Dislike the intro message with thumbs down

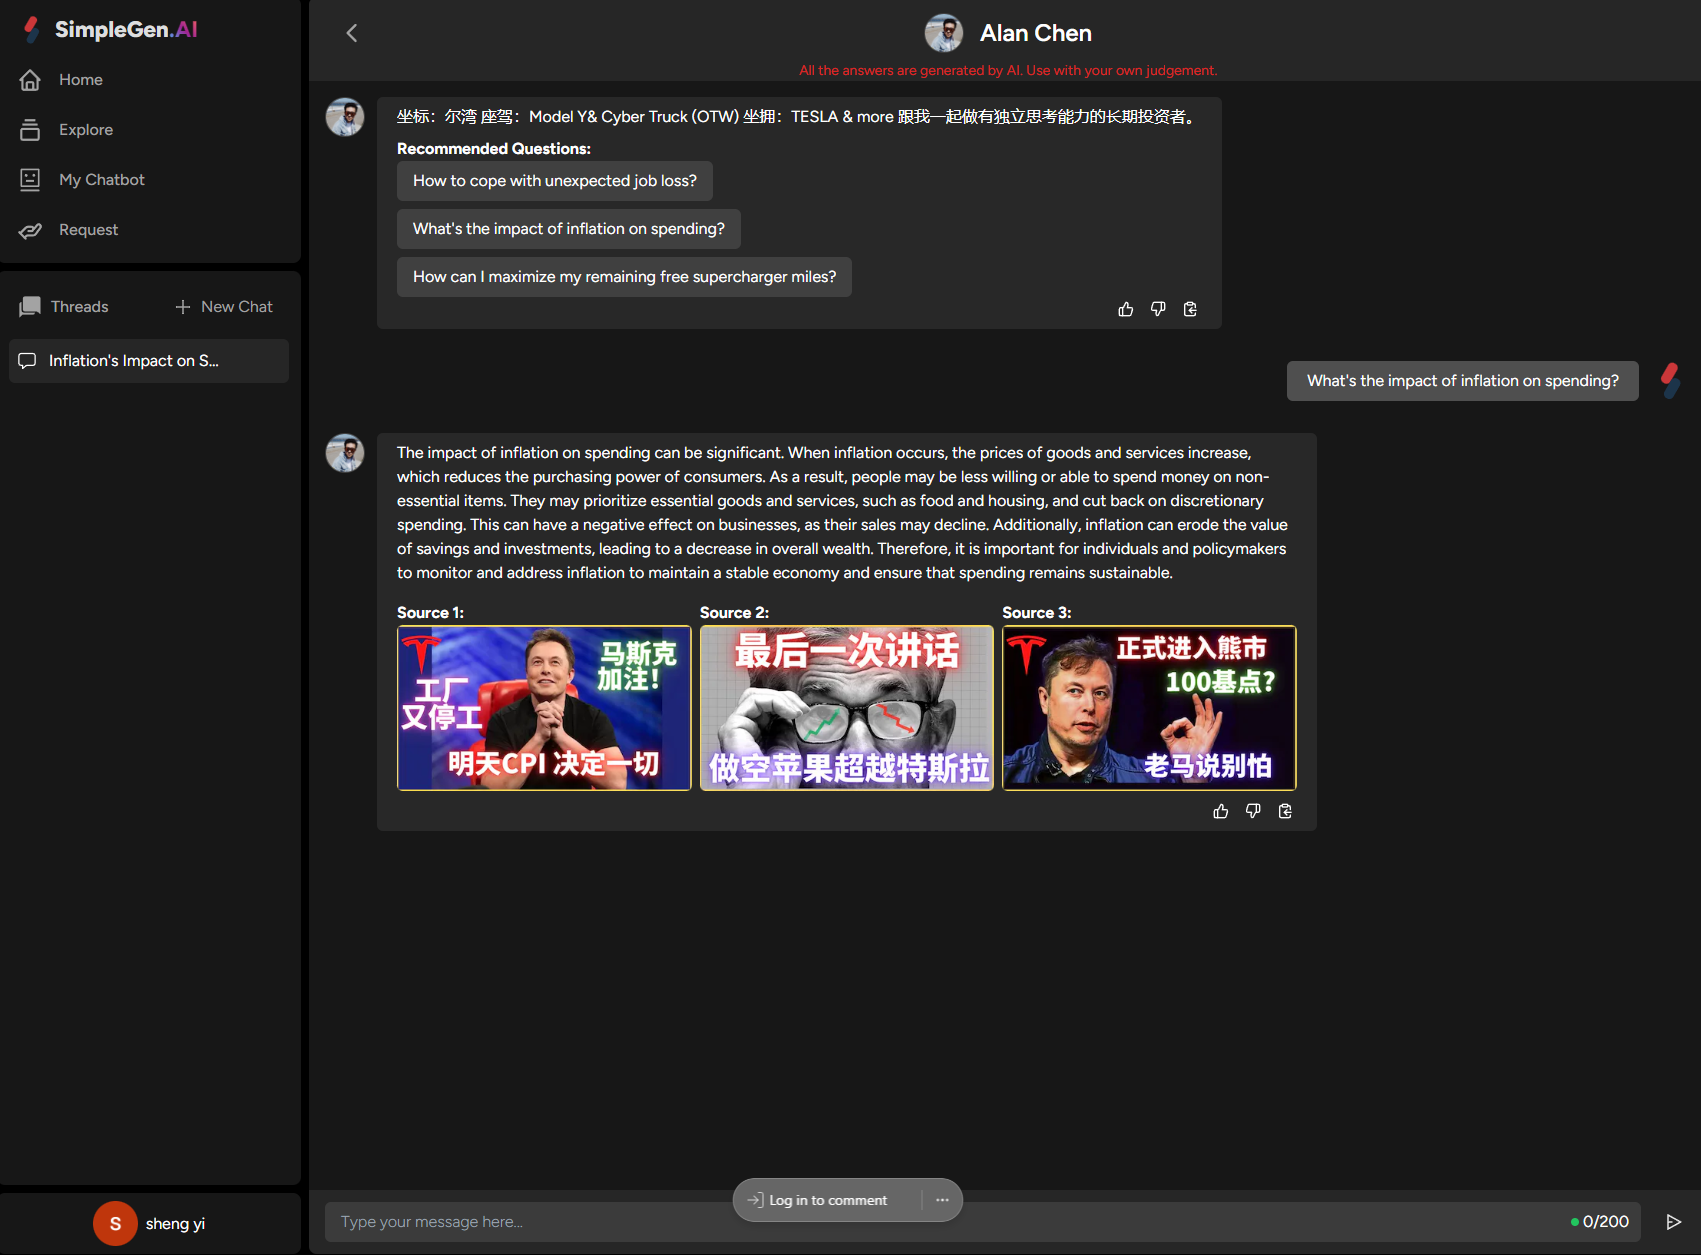coord(1158,309)
